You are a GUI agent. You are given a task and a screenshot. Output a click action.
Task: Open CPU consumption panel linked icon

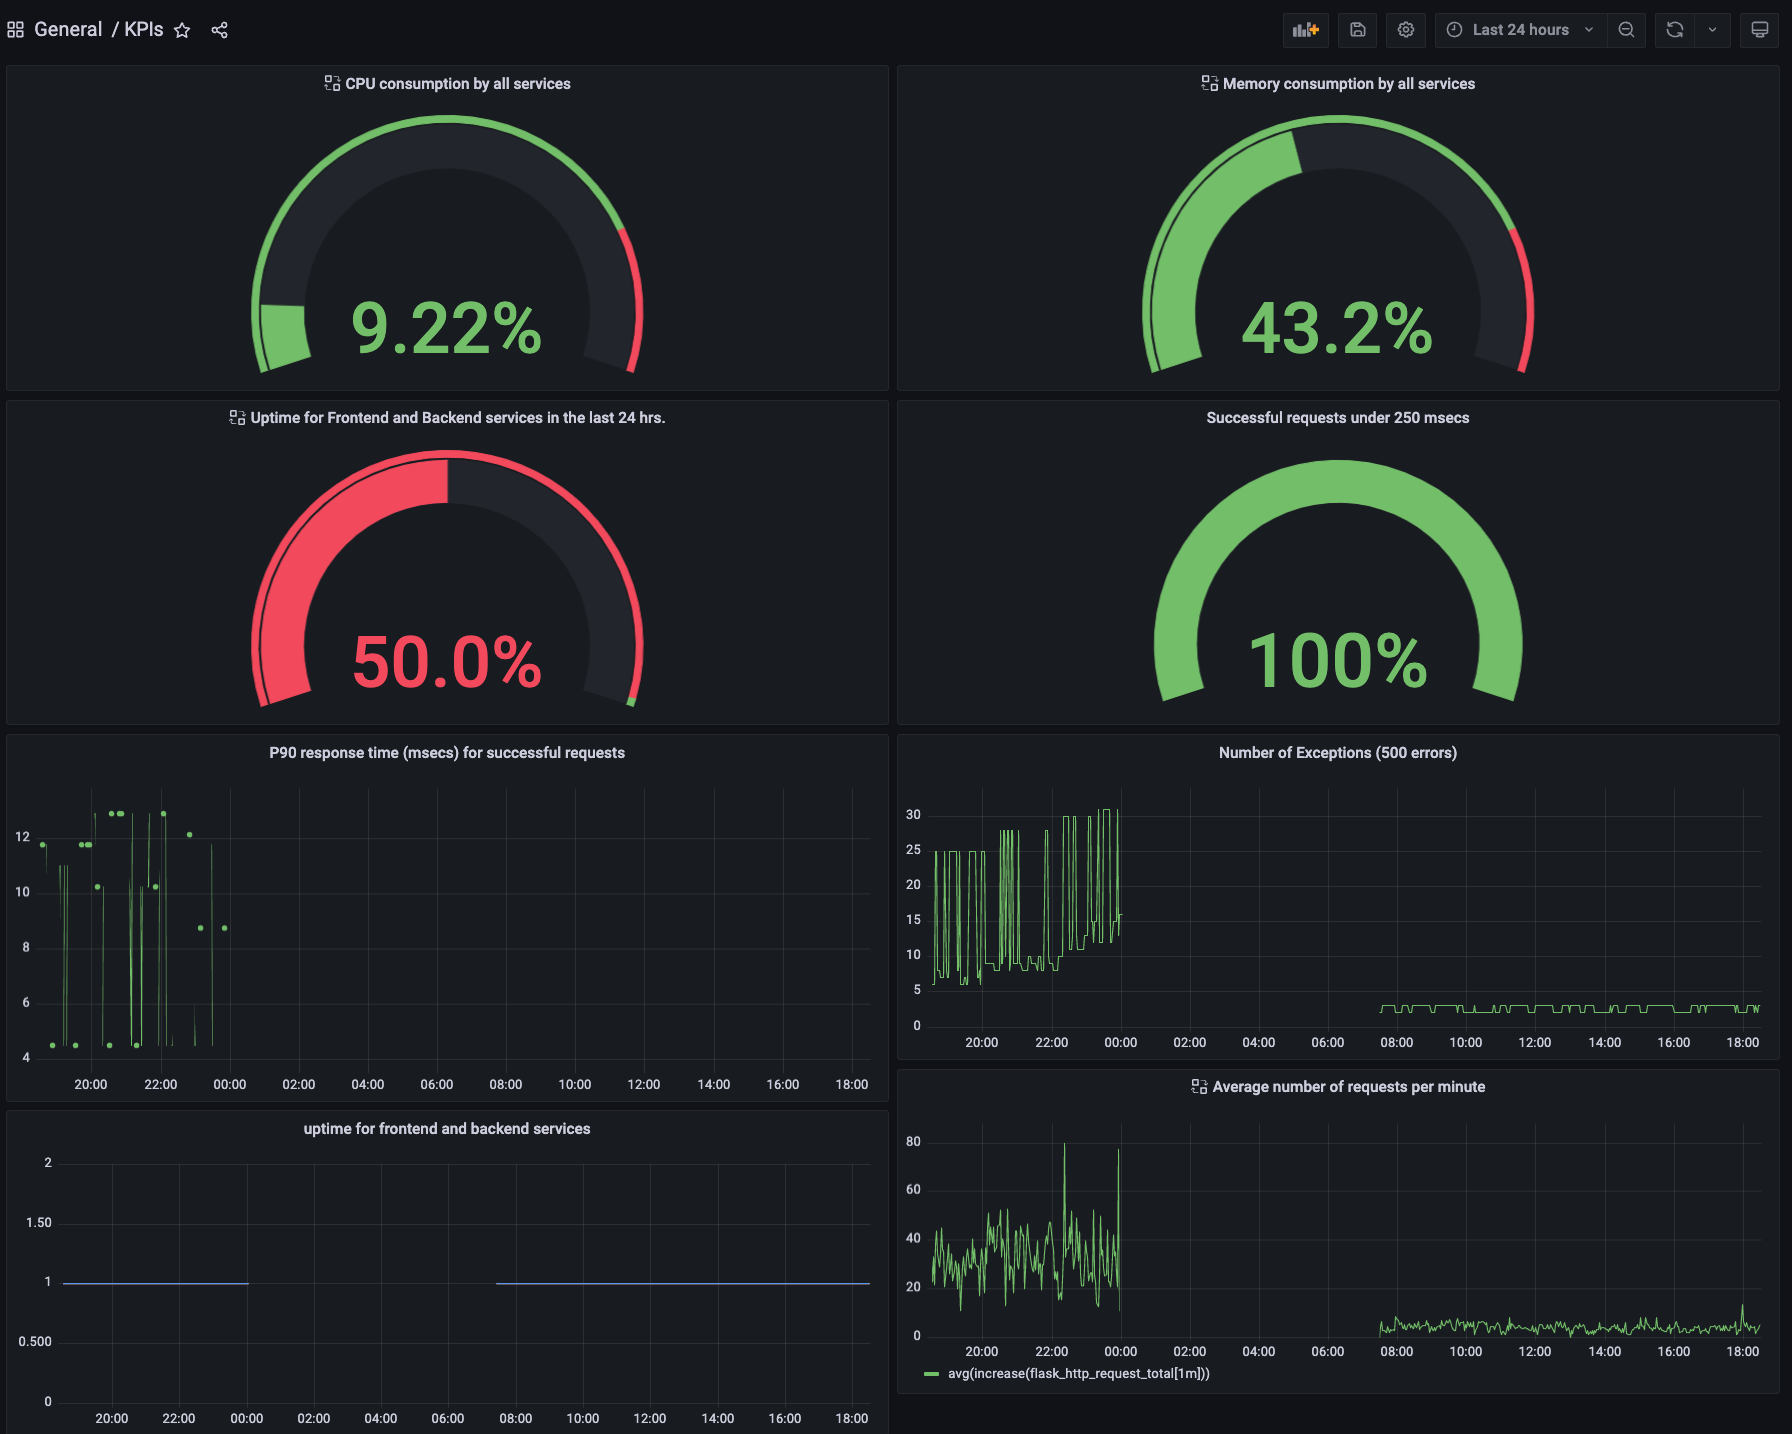(x=332, y=83)
